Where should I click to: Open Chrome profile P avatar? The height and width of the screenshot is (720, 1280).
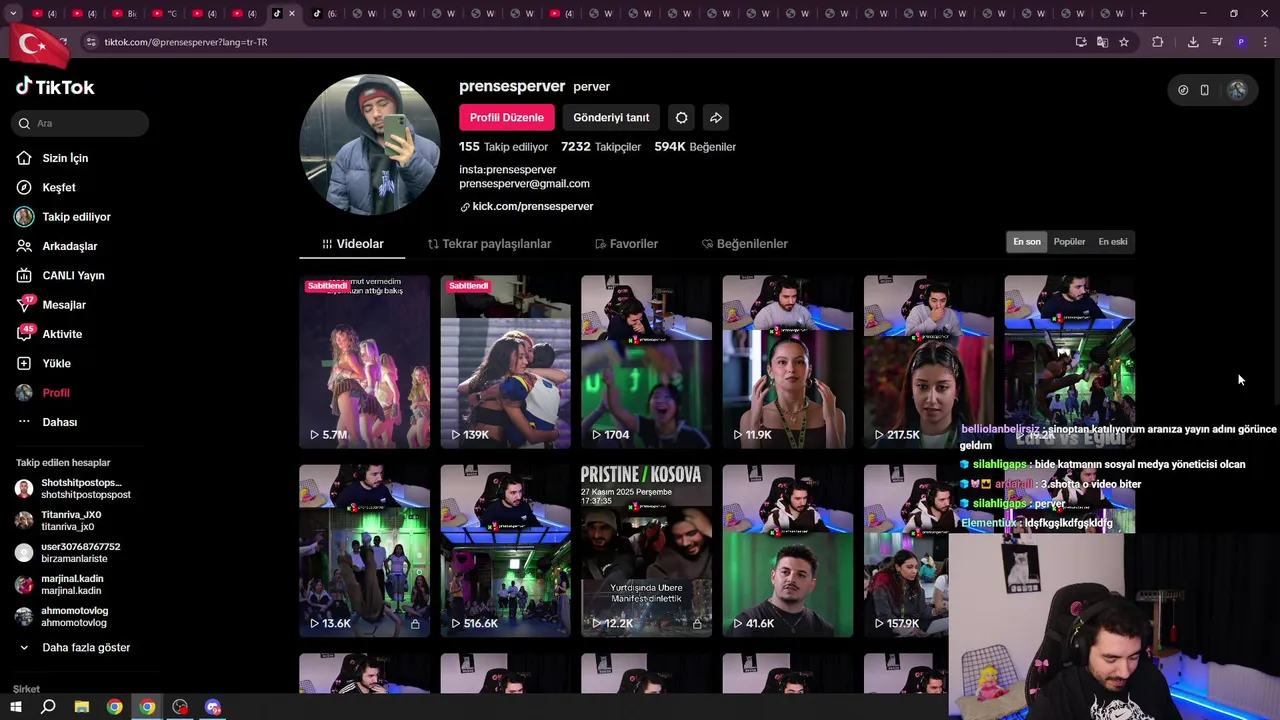[x=1241, y=42]
